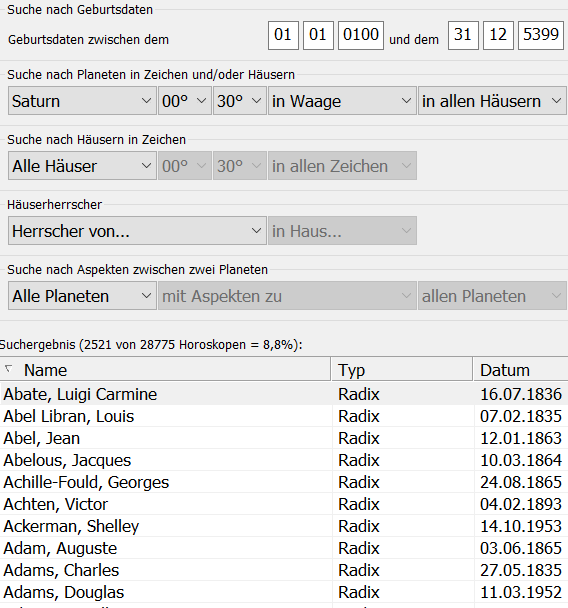Click the start year field '0100'
This screenshot has height=608, width=568.
(x=361, y=35)
